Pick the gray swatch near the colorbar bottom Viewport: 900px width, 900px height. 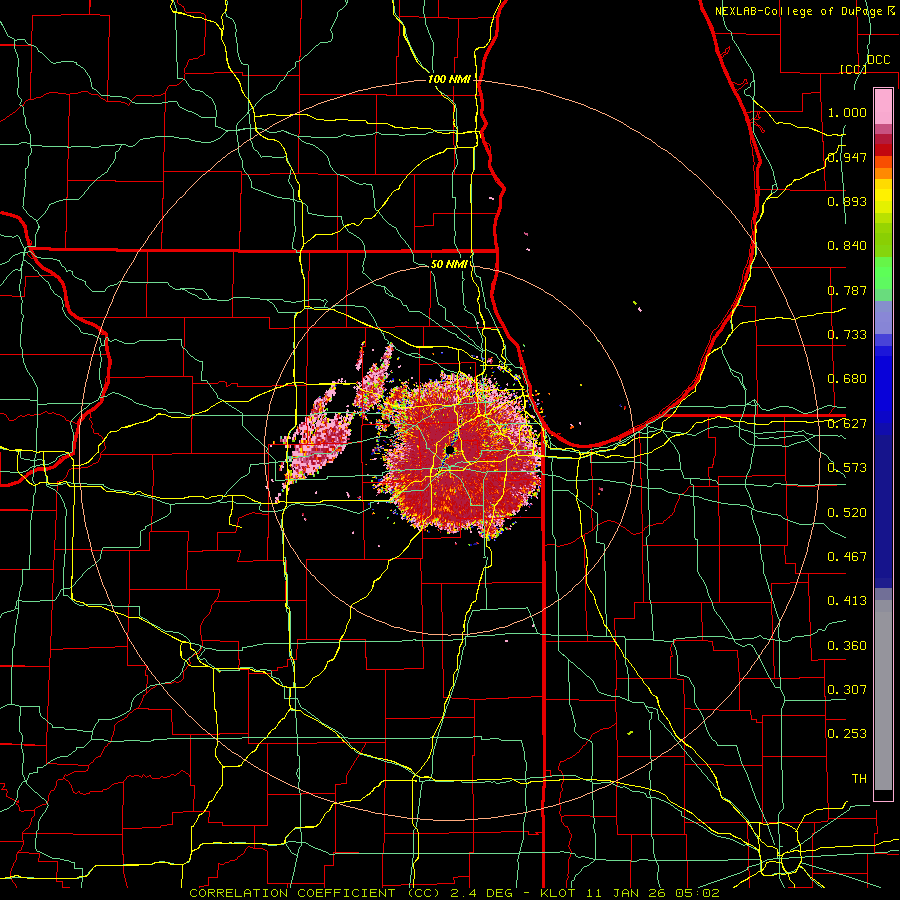883,695
